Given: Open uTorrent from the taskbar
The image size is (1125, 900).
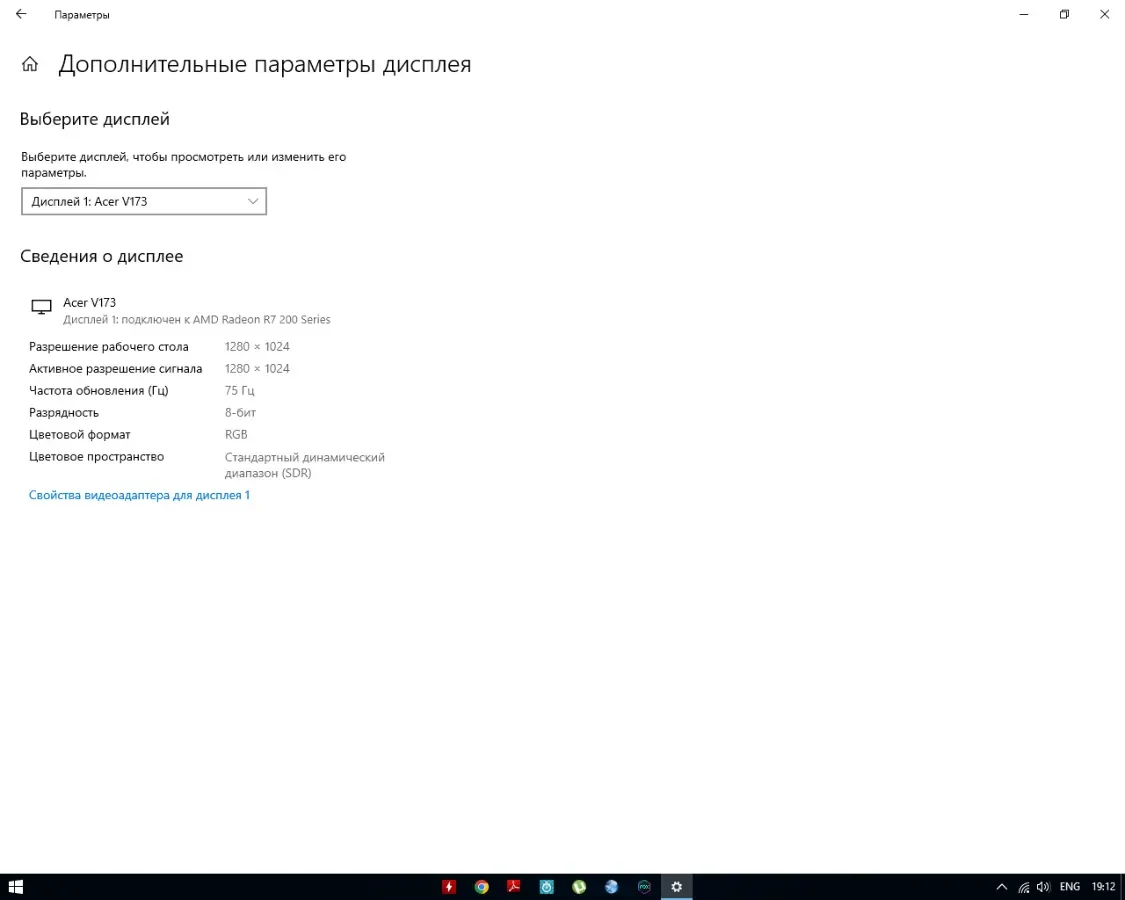Looking at the screenshot, I should coord(579,887).
